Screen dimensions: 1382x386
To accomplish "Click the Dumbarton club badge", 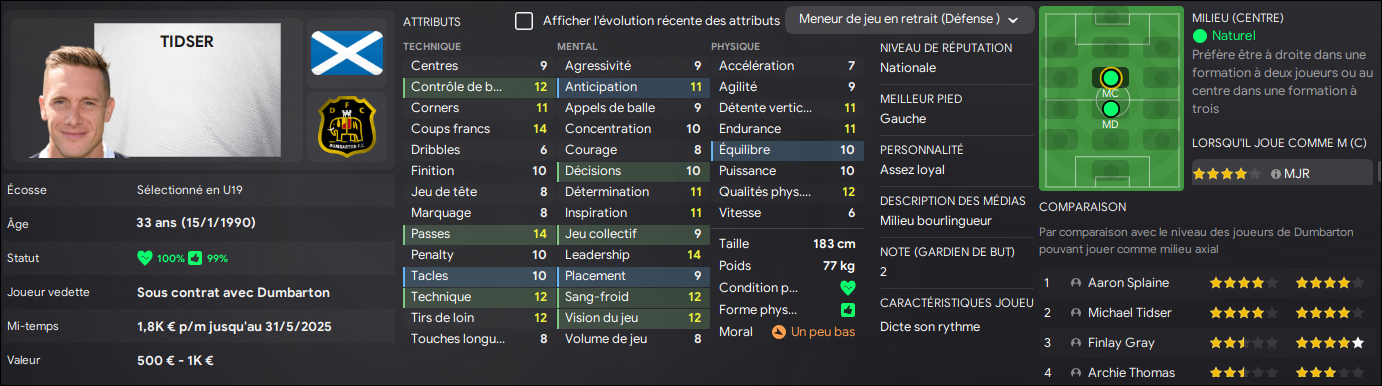I will click(345, 127).
